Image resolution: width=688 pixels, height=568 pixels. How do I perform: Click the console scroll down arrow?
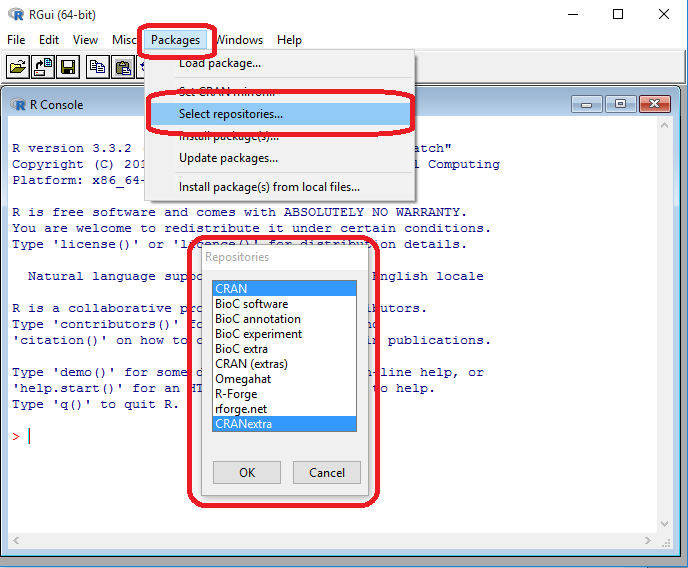pos(664,524)
